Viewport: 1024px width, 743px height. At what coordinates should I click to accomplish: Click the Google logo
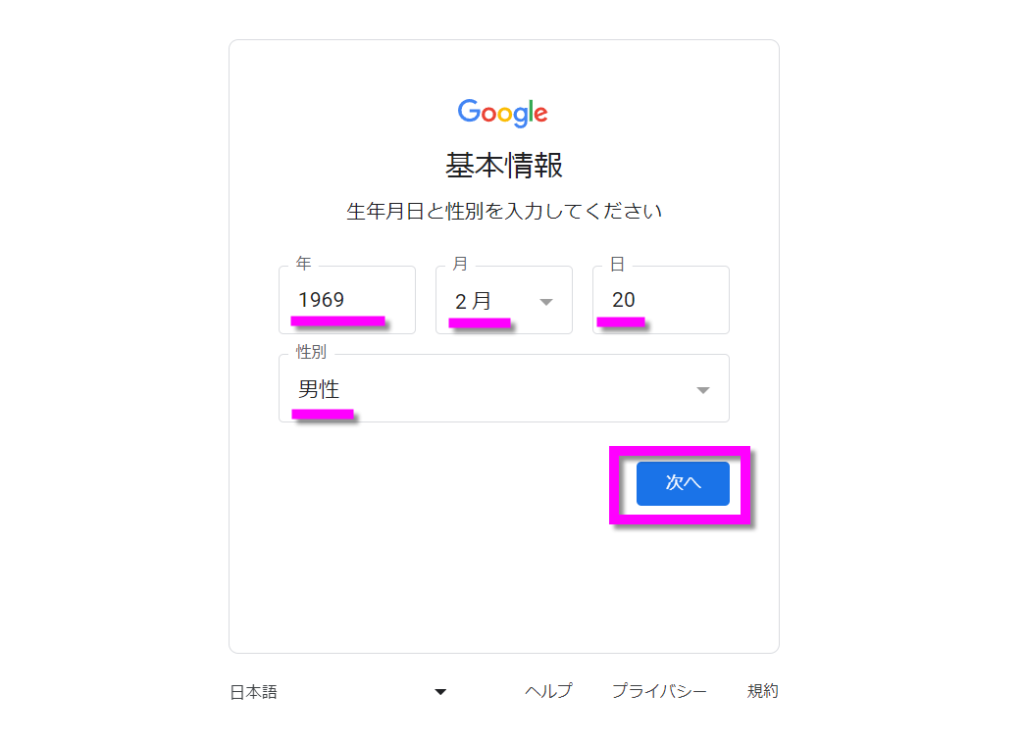coord(503,113)
